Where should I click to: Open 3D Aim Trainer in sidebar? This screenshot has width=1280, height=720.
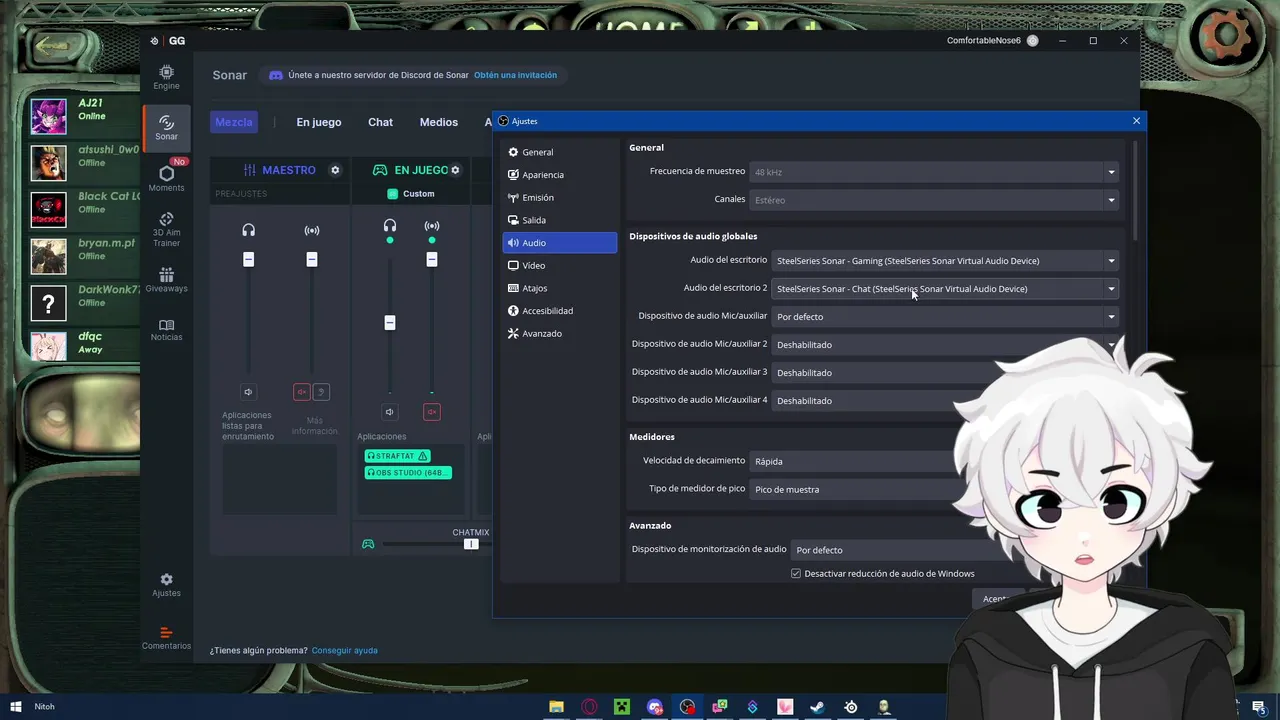pos(166,229)
